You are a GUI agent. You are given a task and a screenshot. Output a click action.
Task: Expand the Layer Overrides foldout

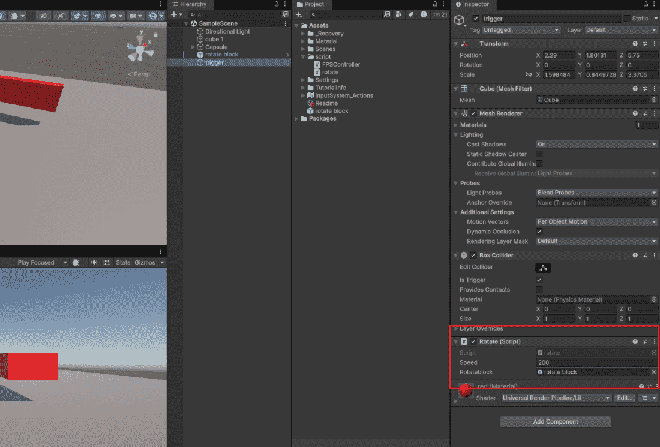pos(456,329)
